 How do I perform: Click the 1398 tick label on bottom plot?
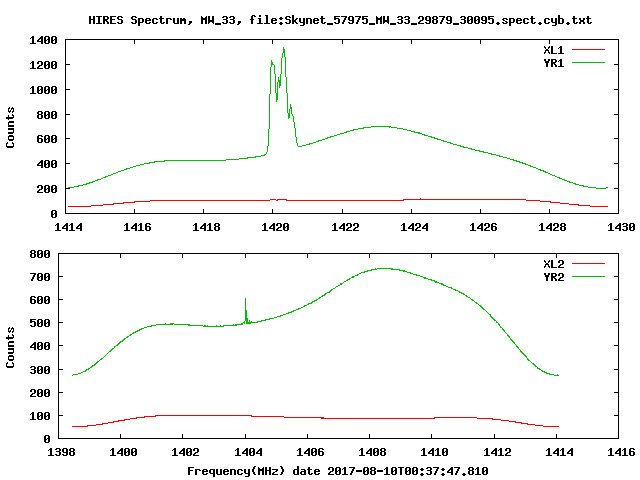61,452
